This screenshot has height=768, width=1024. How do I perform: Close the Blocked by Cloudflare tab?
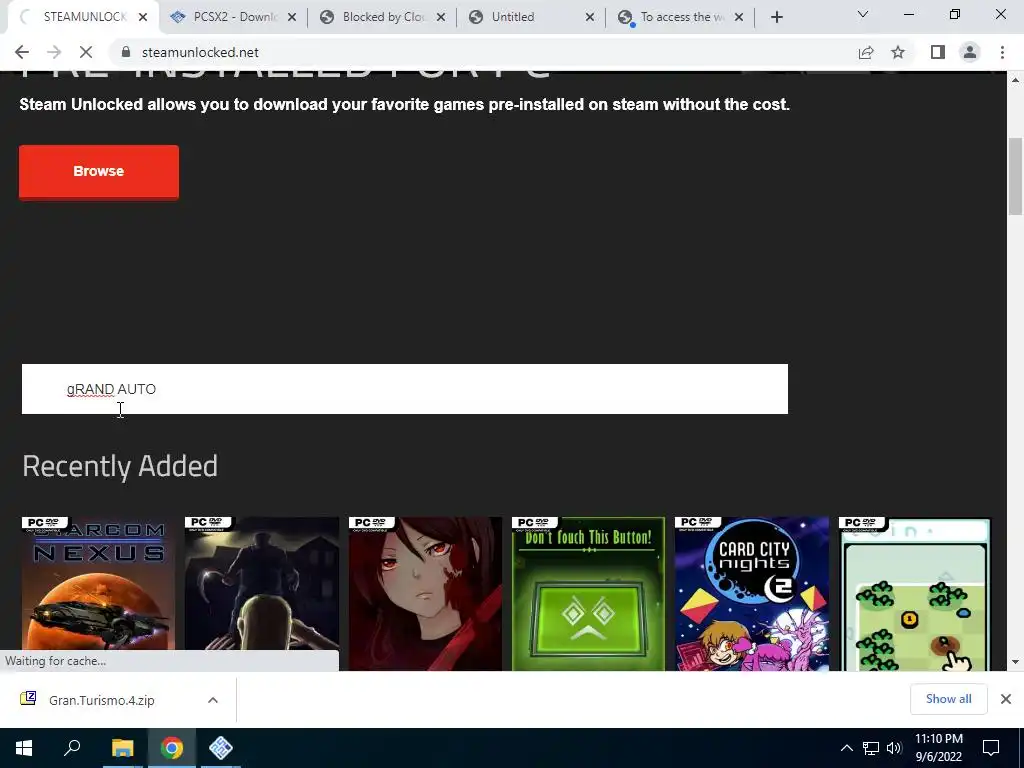(441, 18)
